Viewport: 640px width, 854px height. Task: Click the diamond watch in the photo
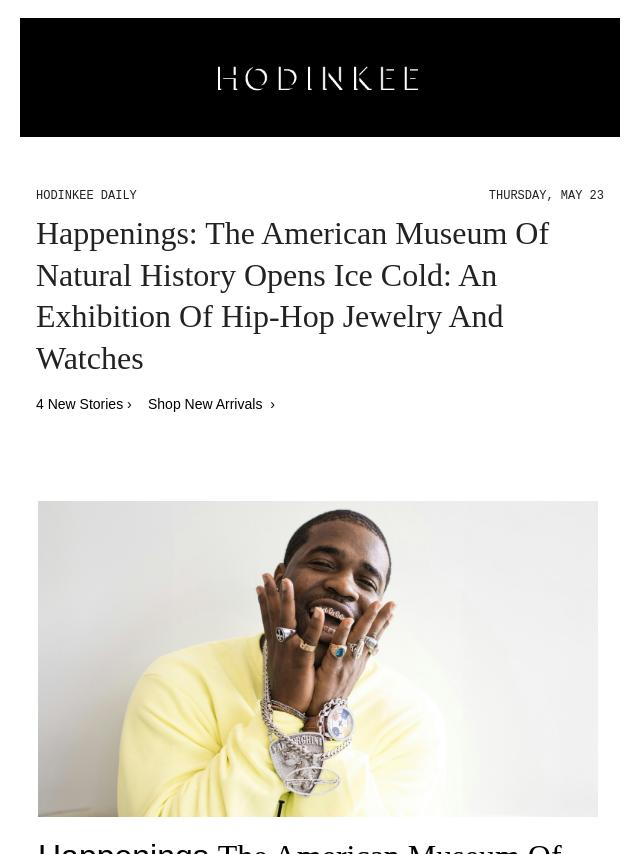338,722
